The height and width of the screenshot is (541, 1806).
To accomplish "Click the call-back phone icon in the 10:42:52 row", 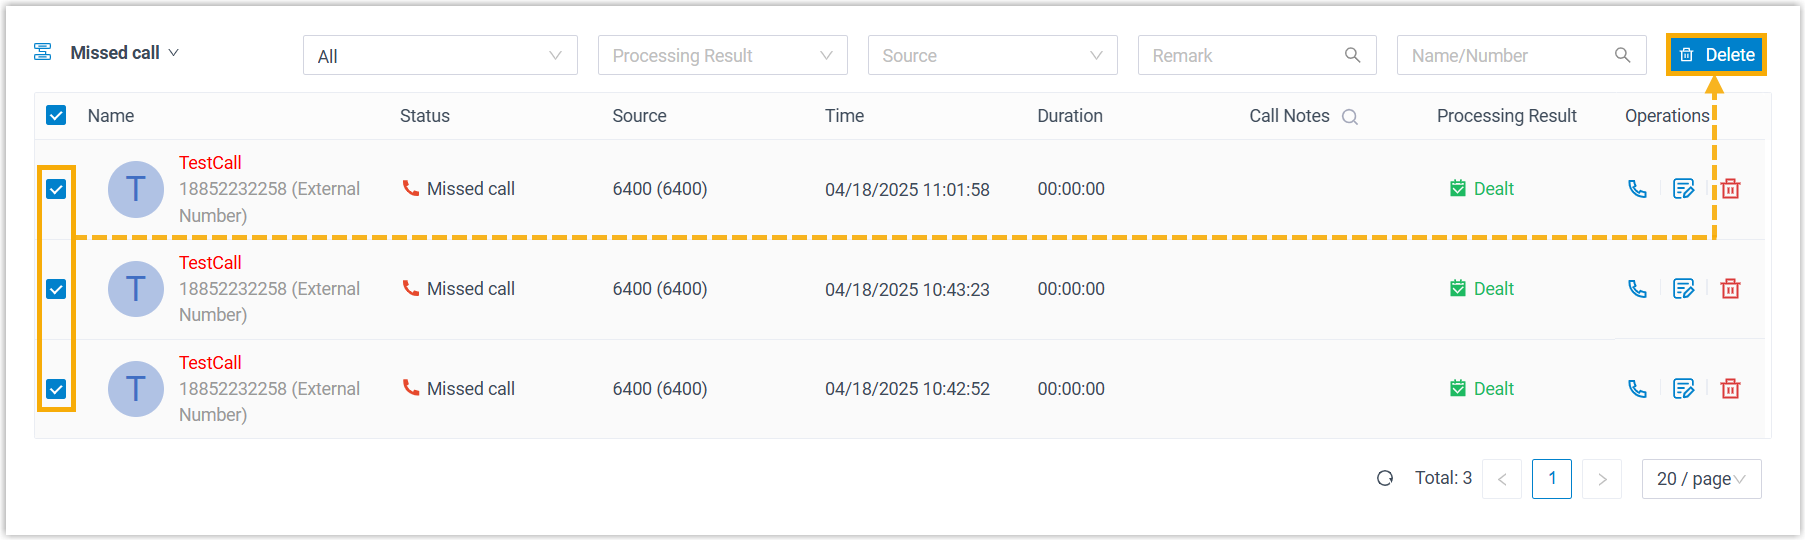I will point(1637,389).
